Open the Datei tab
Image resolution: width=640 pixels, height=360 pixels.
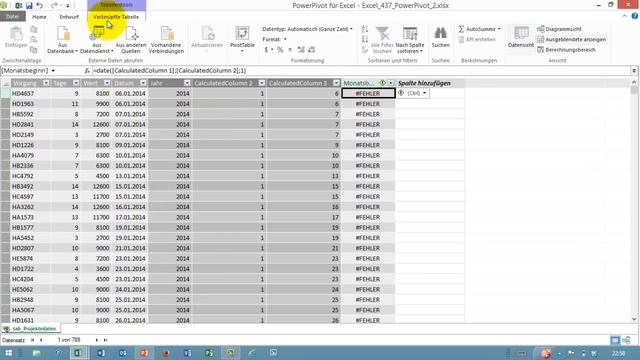[12, 17]
